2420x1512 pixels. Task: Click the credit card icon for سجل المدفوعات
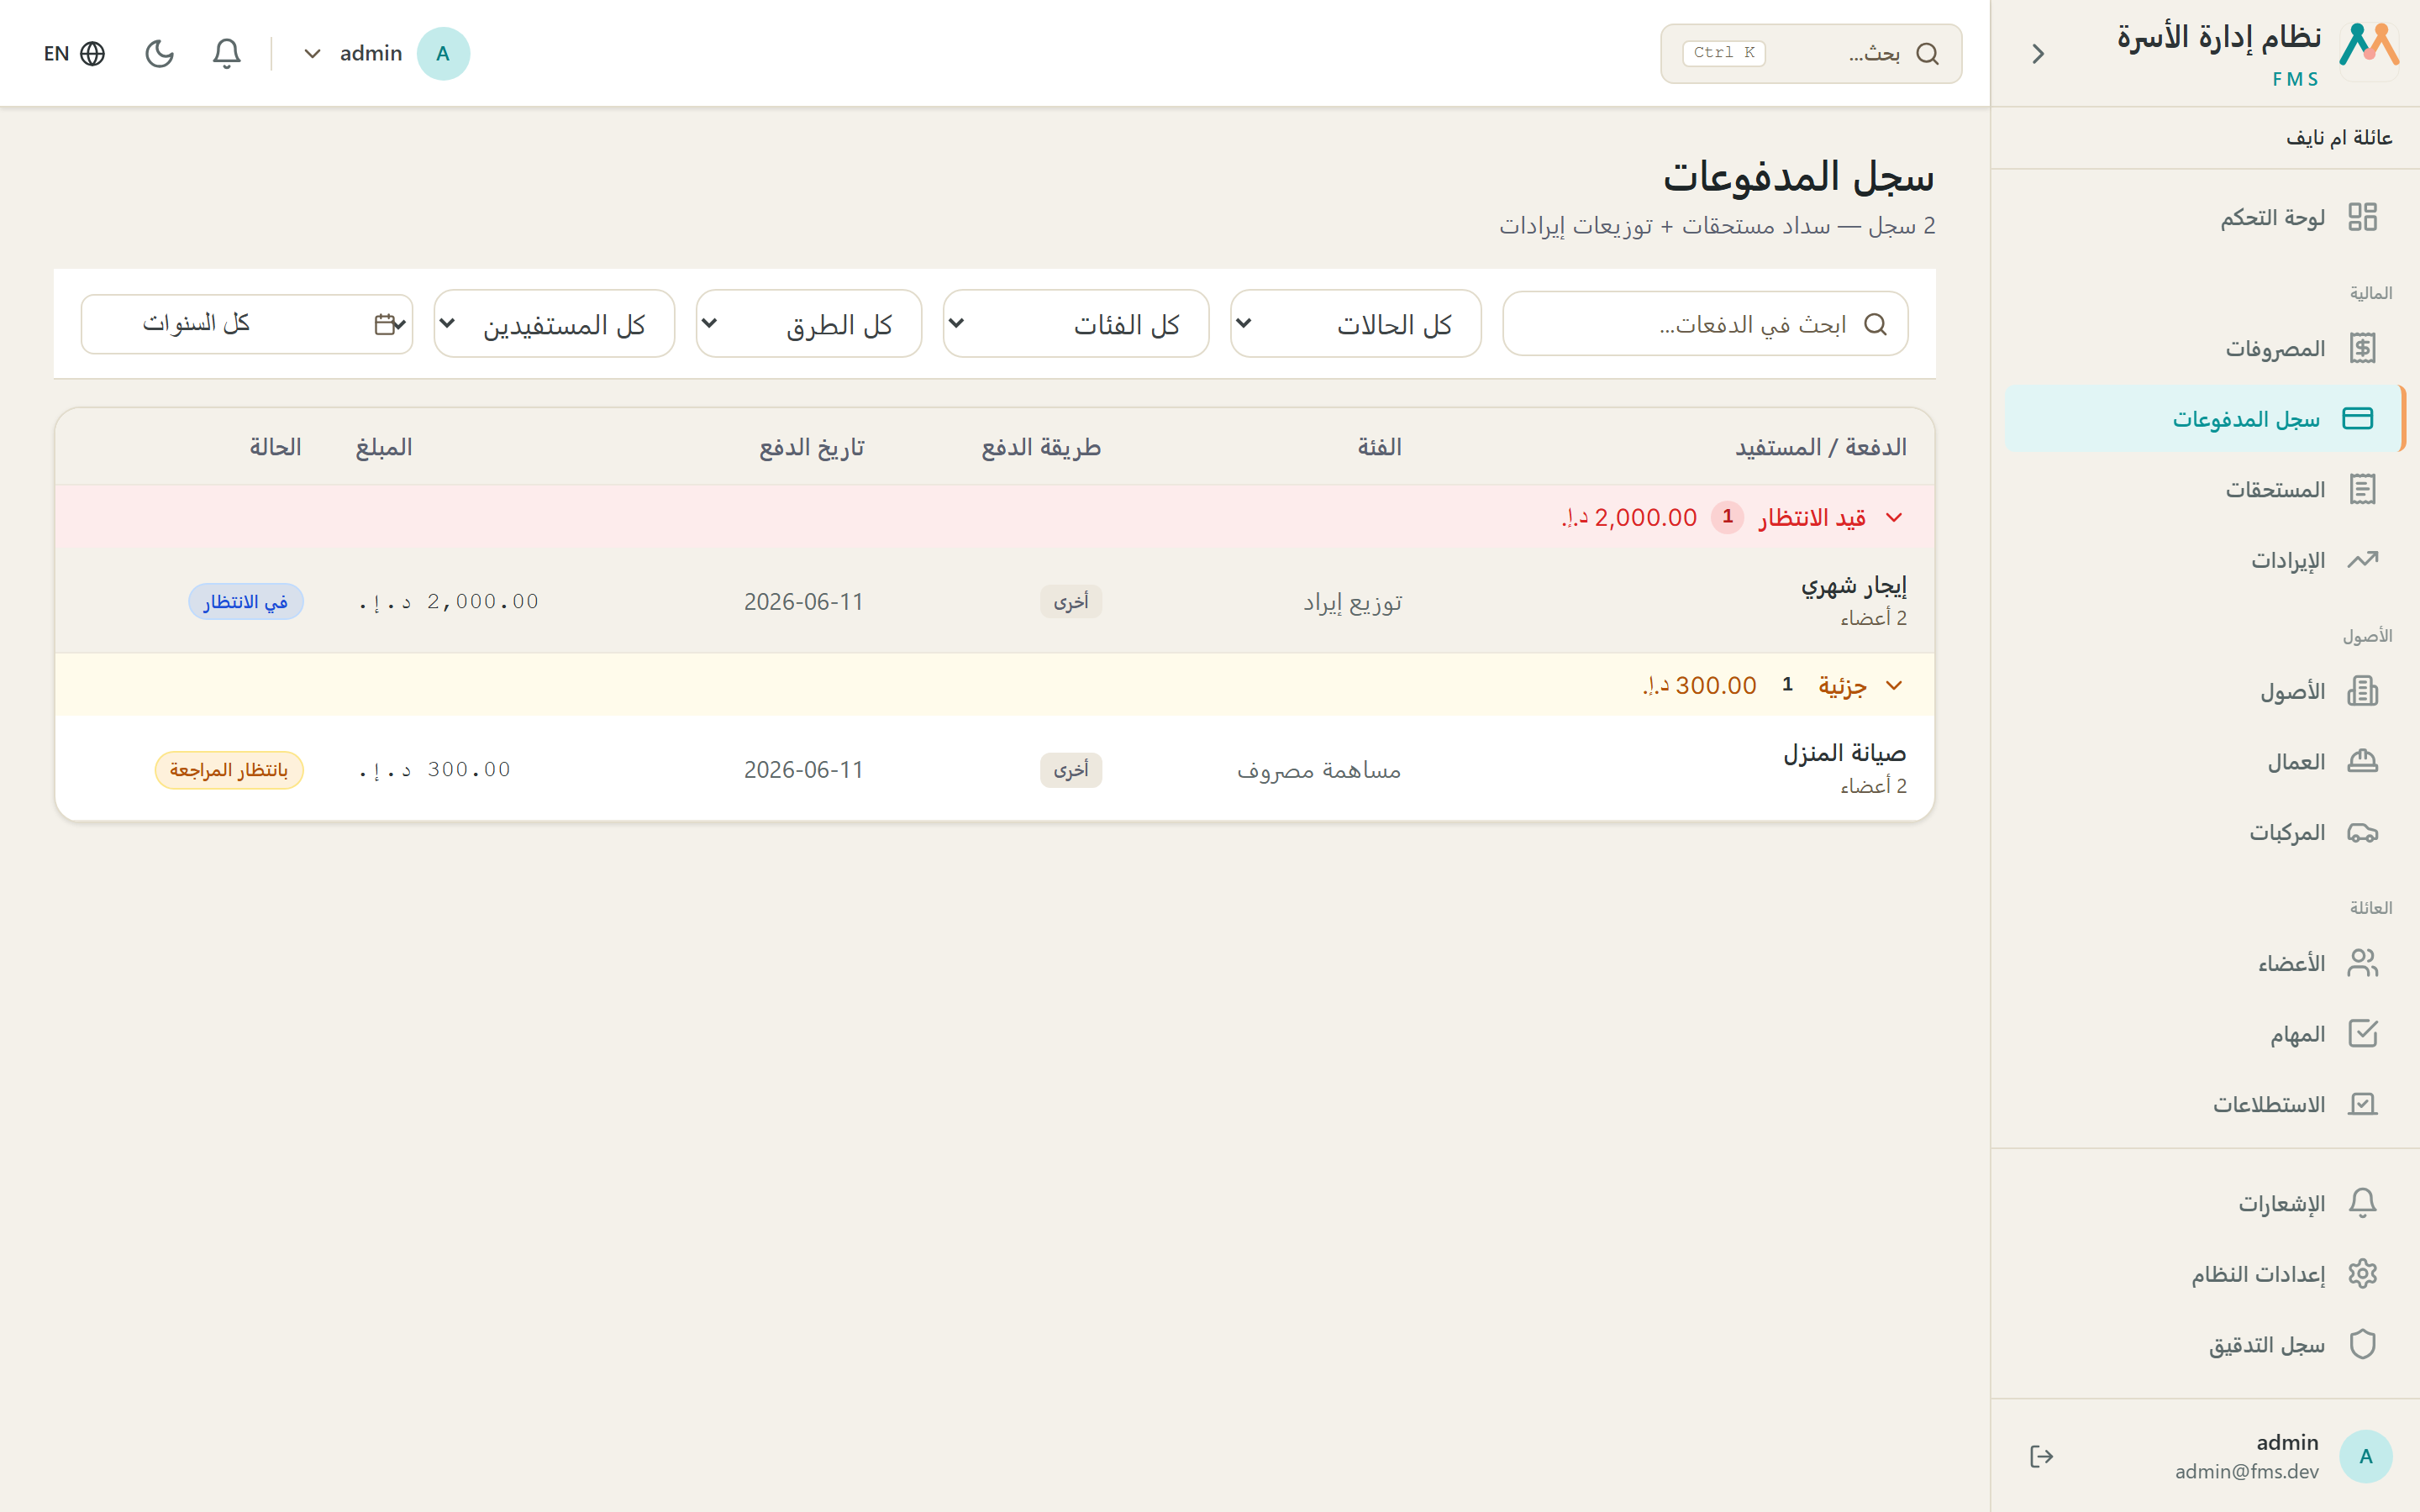(2357, 418)
